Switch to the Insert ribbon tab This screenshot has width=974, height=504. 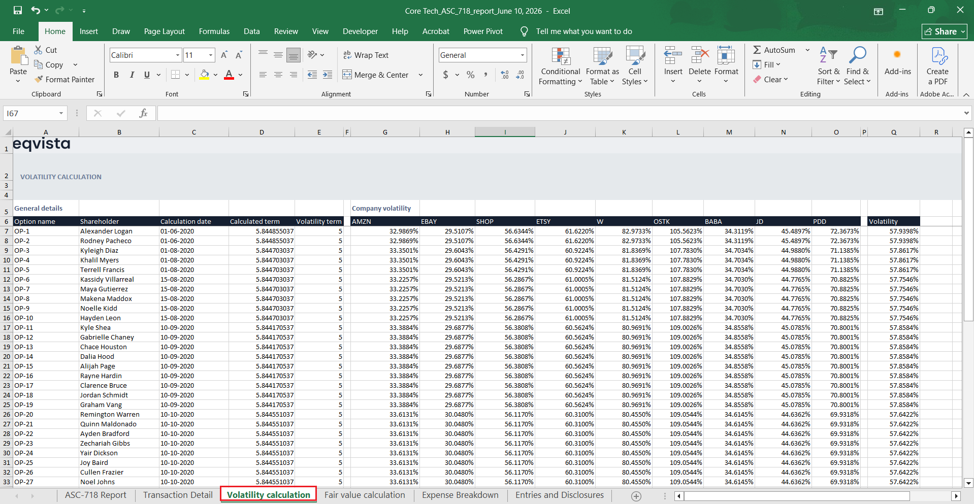pyautogui.click(x=89, y=31)
